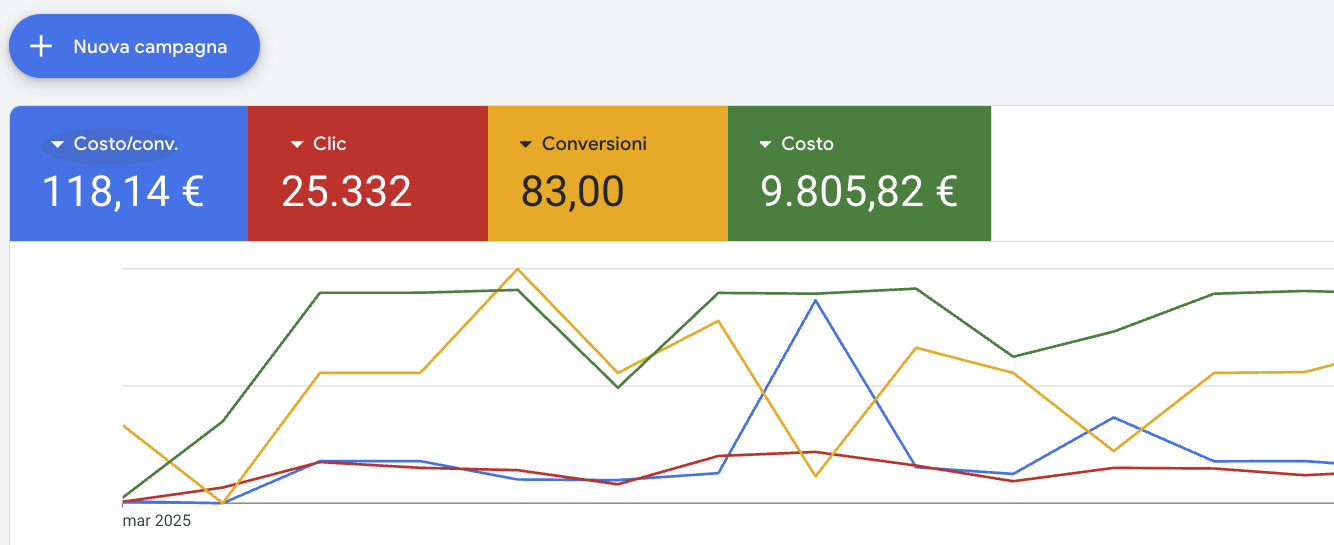Open the Costo metric dropdown arrow
Screen dimensions: 1334x545
click(765, 145)
